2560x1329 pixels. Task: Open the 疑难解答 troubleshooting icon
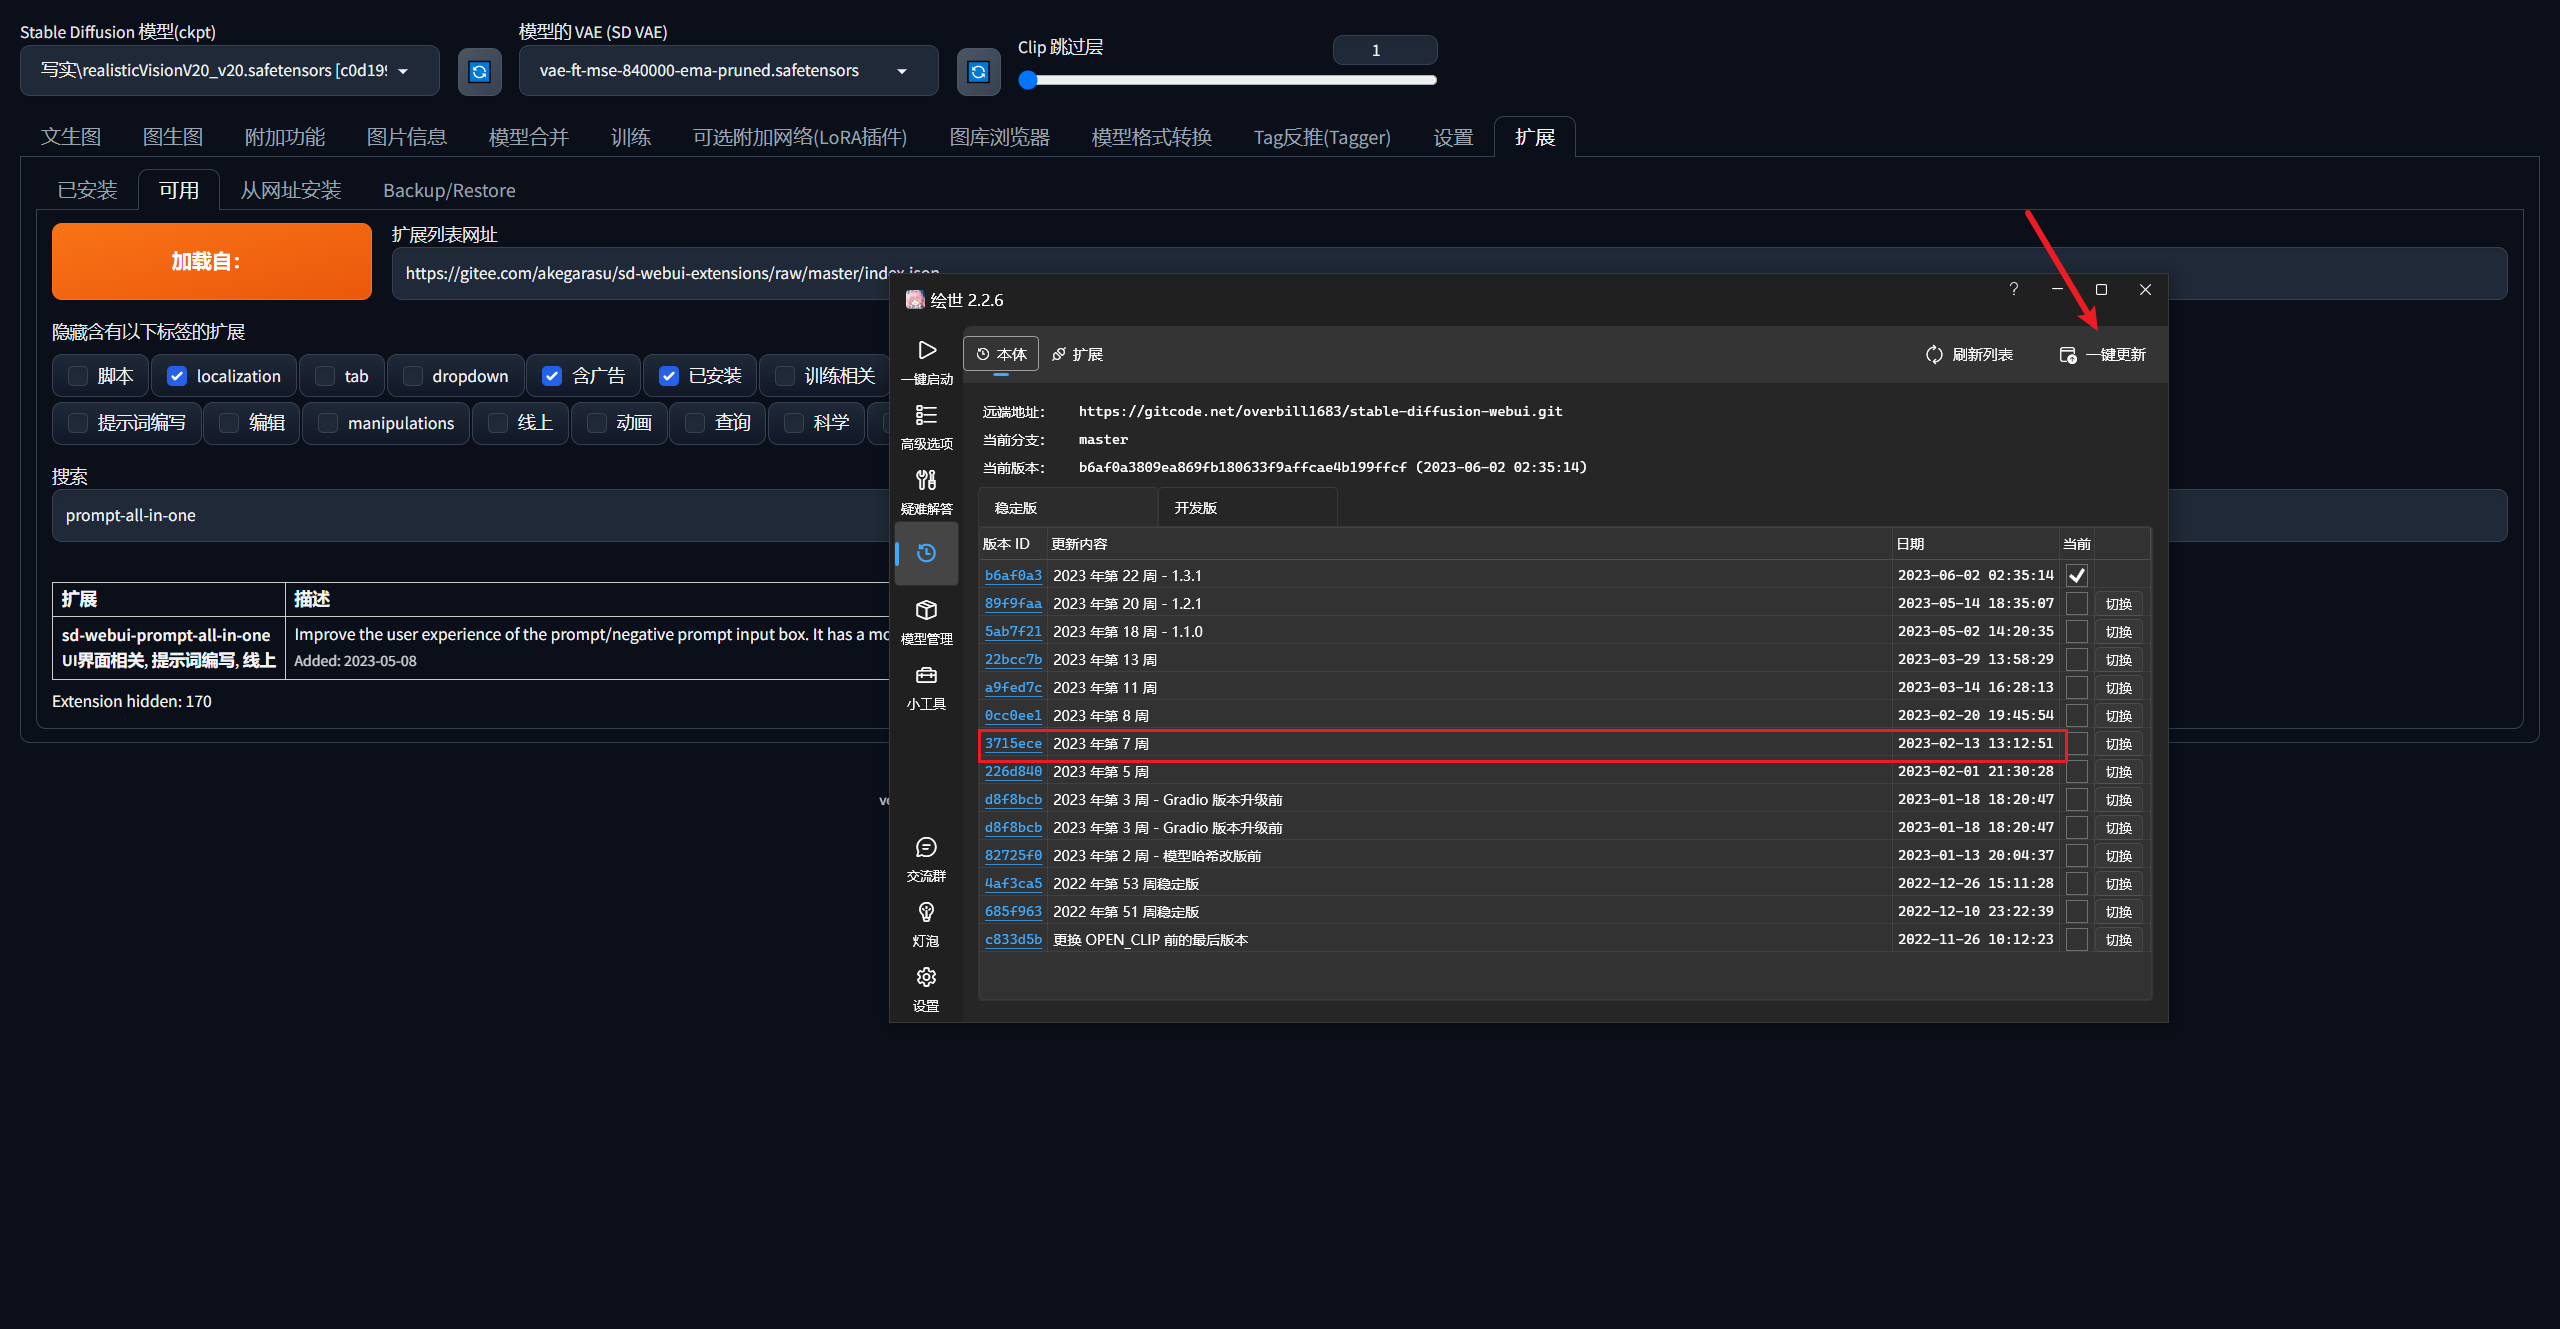coord(926,481)
